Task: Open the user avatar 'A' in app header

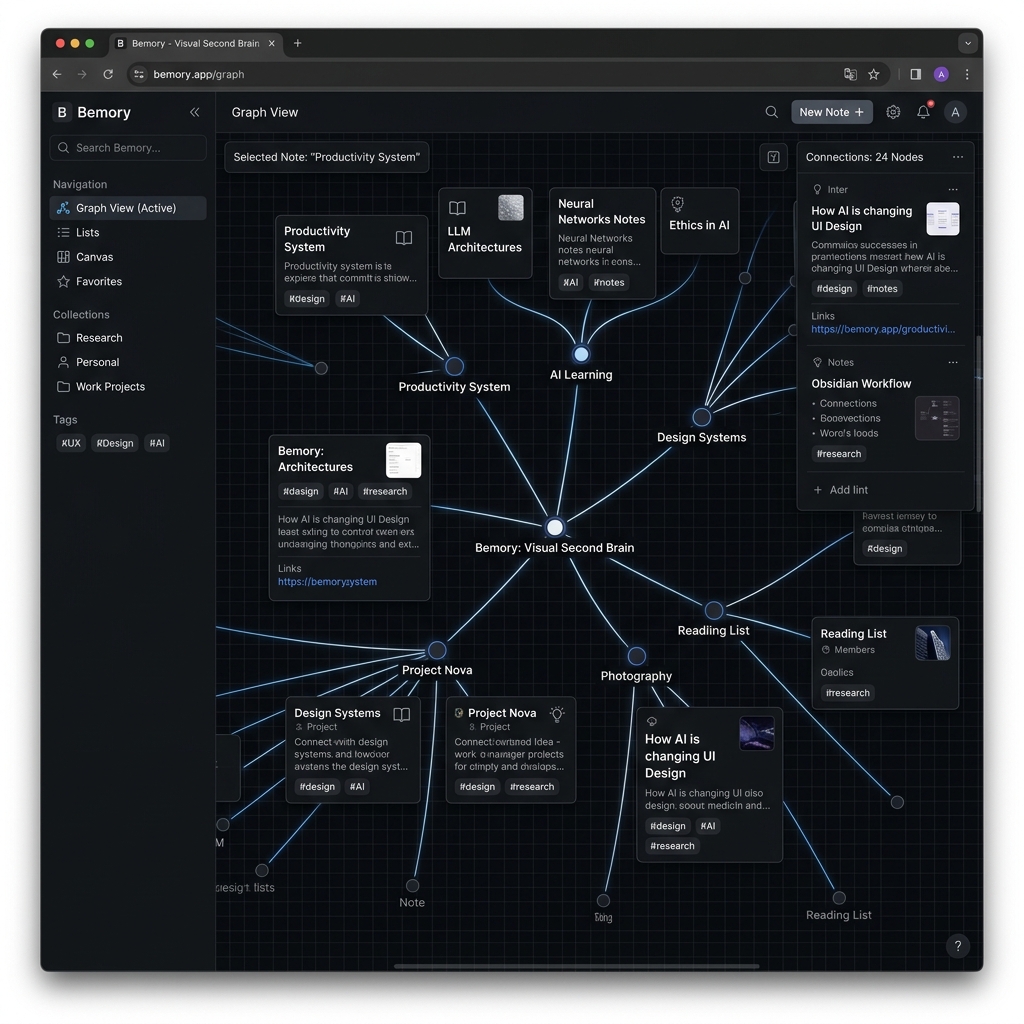Action: point(955,112)
